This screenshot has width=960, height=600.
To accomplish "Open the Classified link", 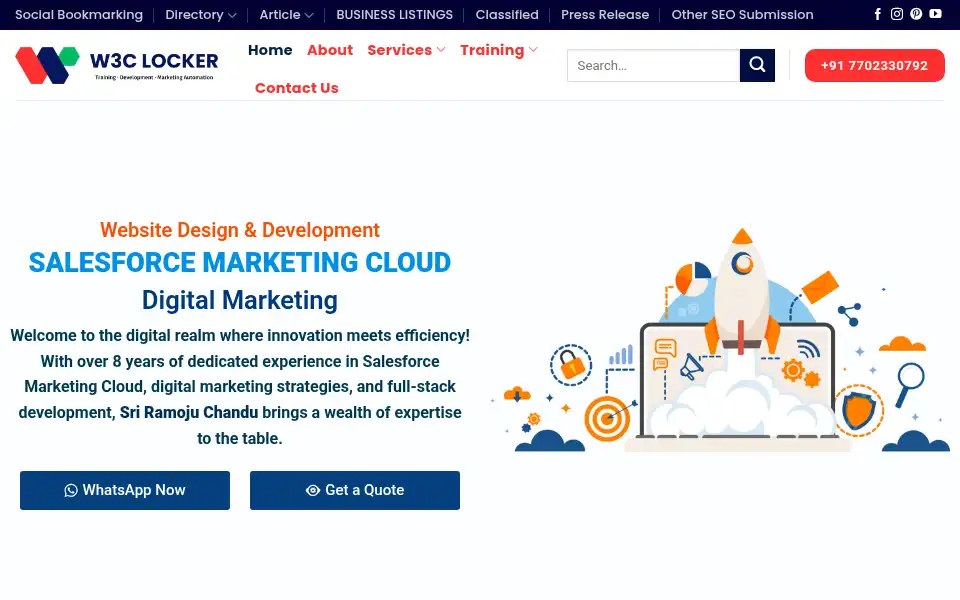I will point(507,15).
